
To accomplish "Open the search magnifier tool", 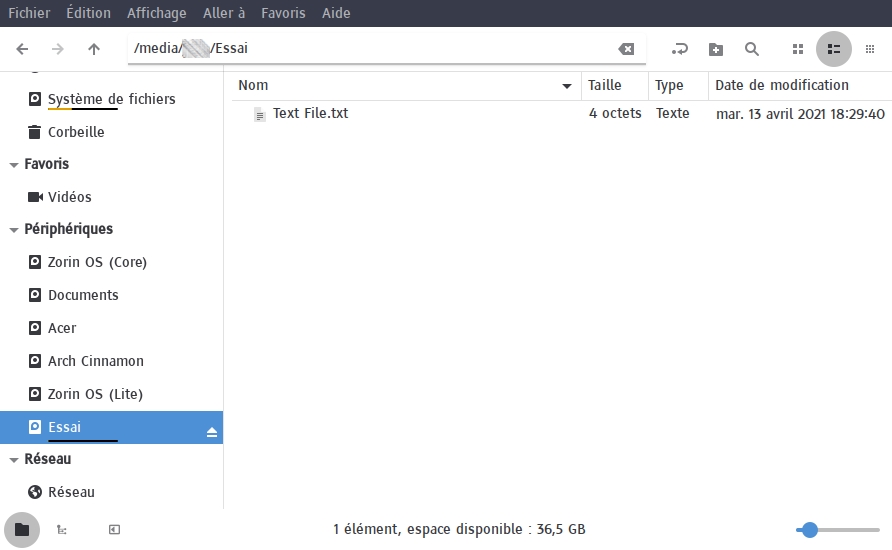I will [x=752, y=49].
